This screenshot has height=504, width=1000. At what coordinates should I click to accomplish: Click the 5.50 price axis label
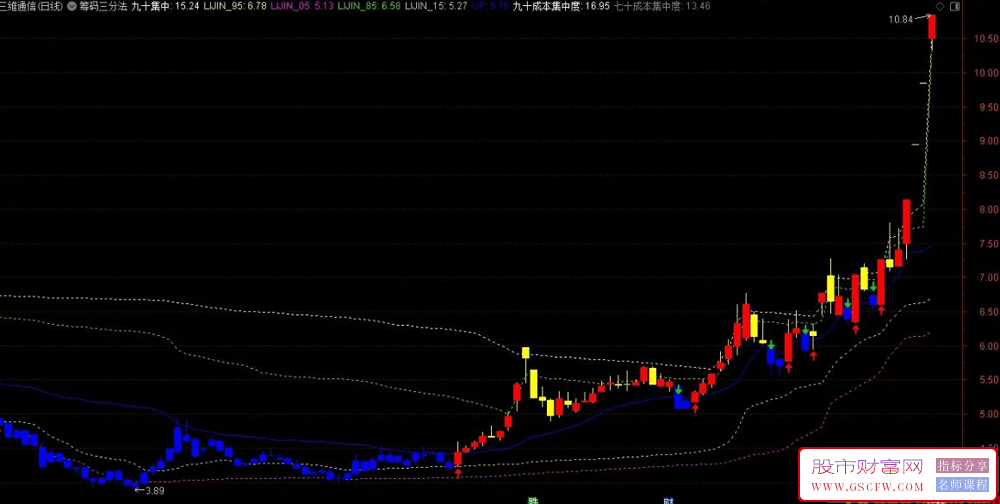click(987, 380)
